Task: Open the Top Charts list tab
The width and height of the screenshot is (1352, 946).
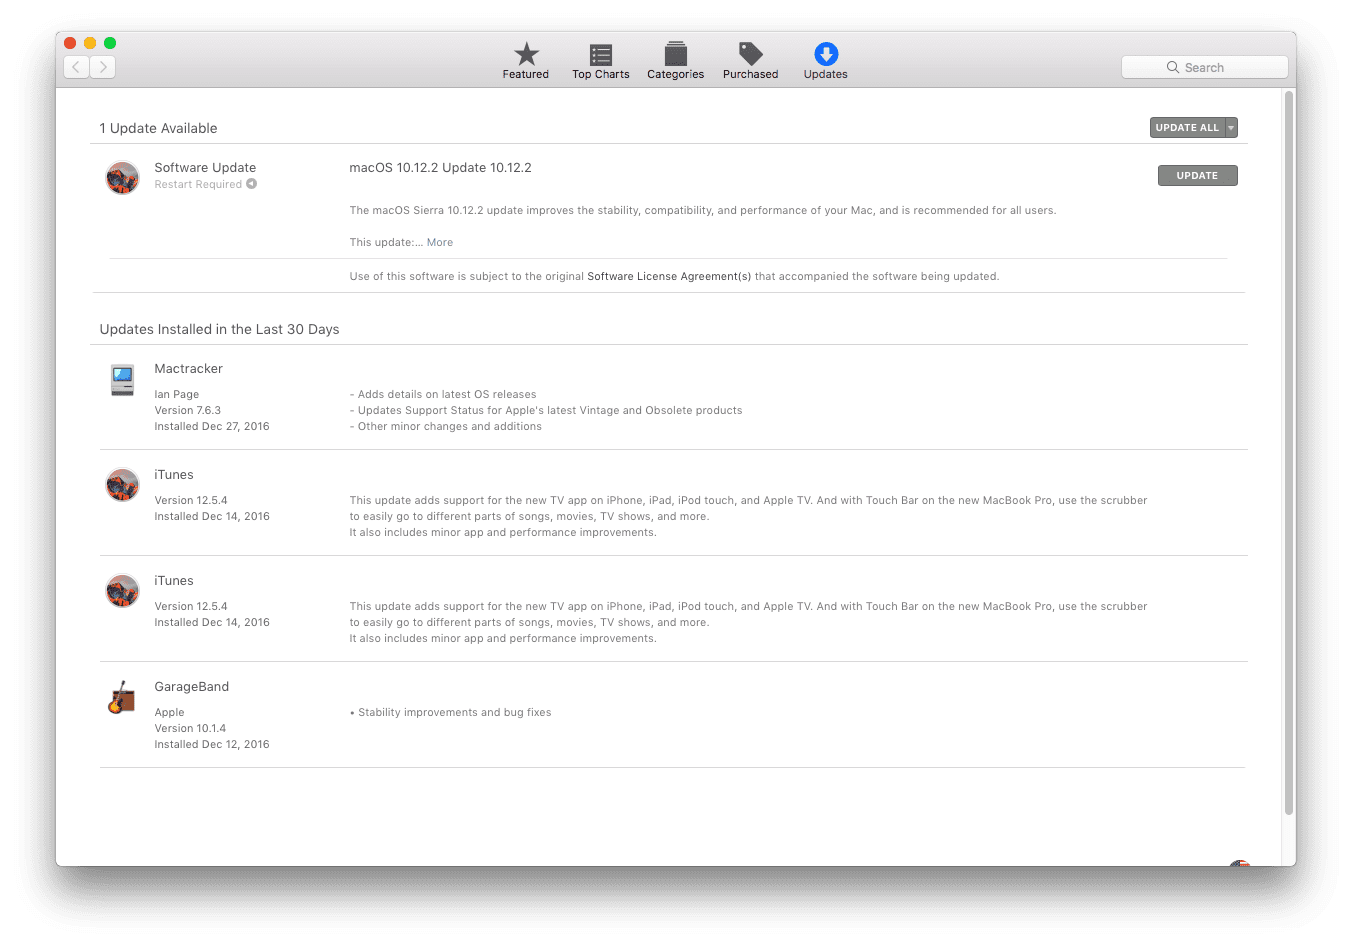Action: pyautogui.click(x=601, y=61)
